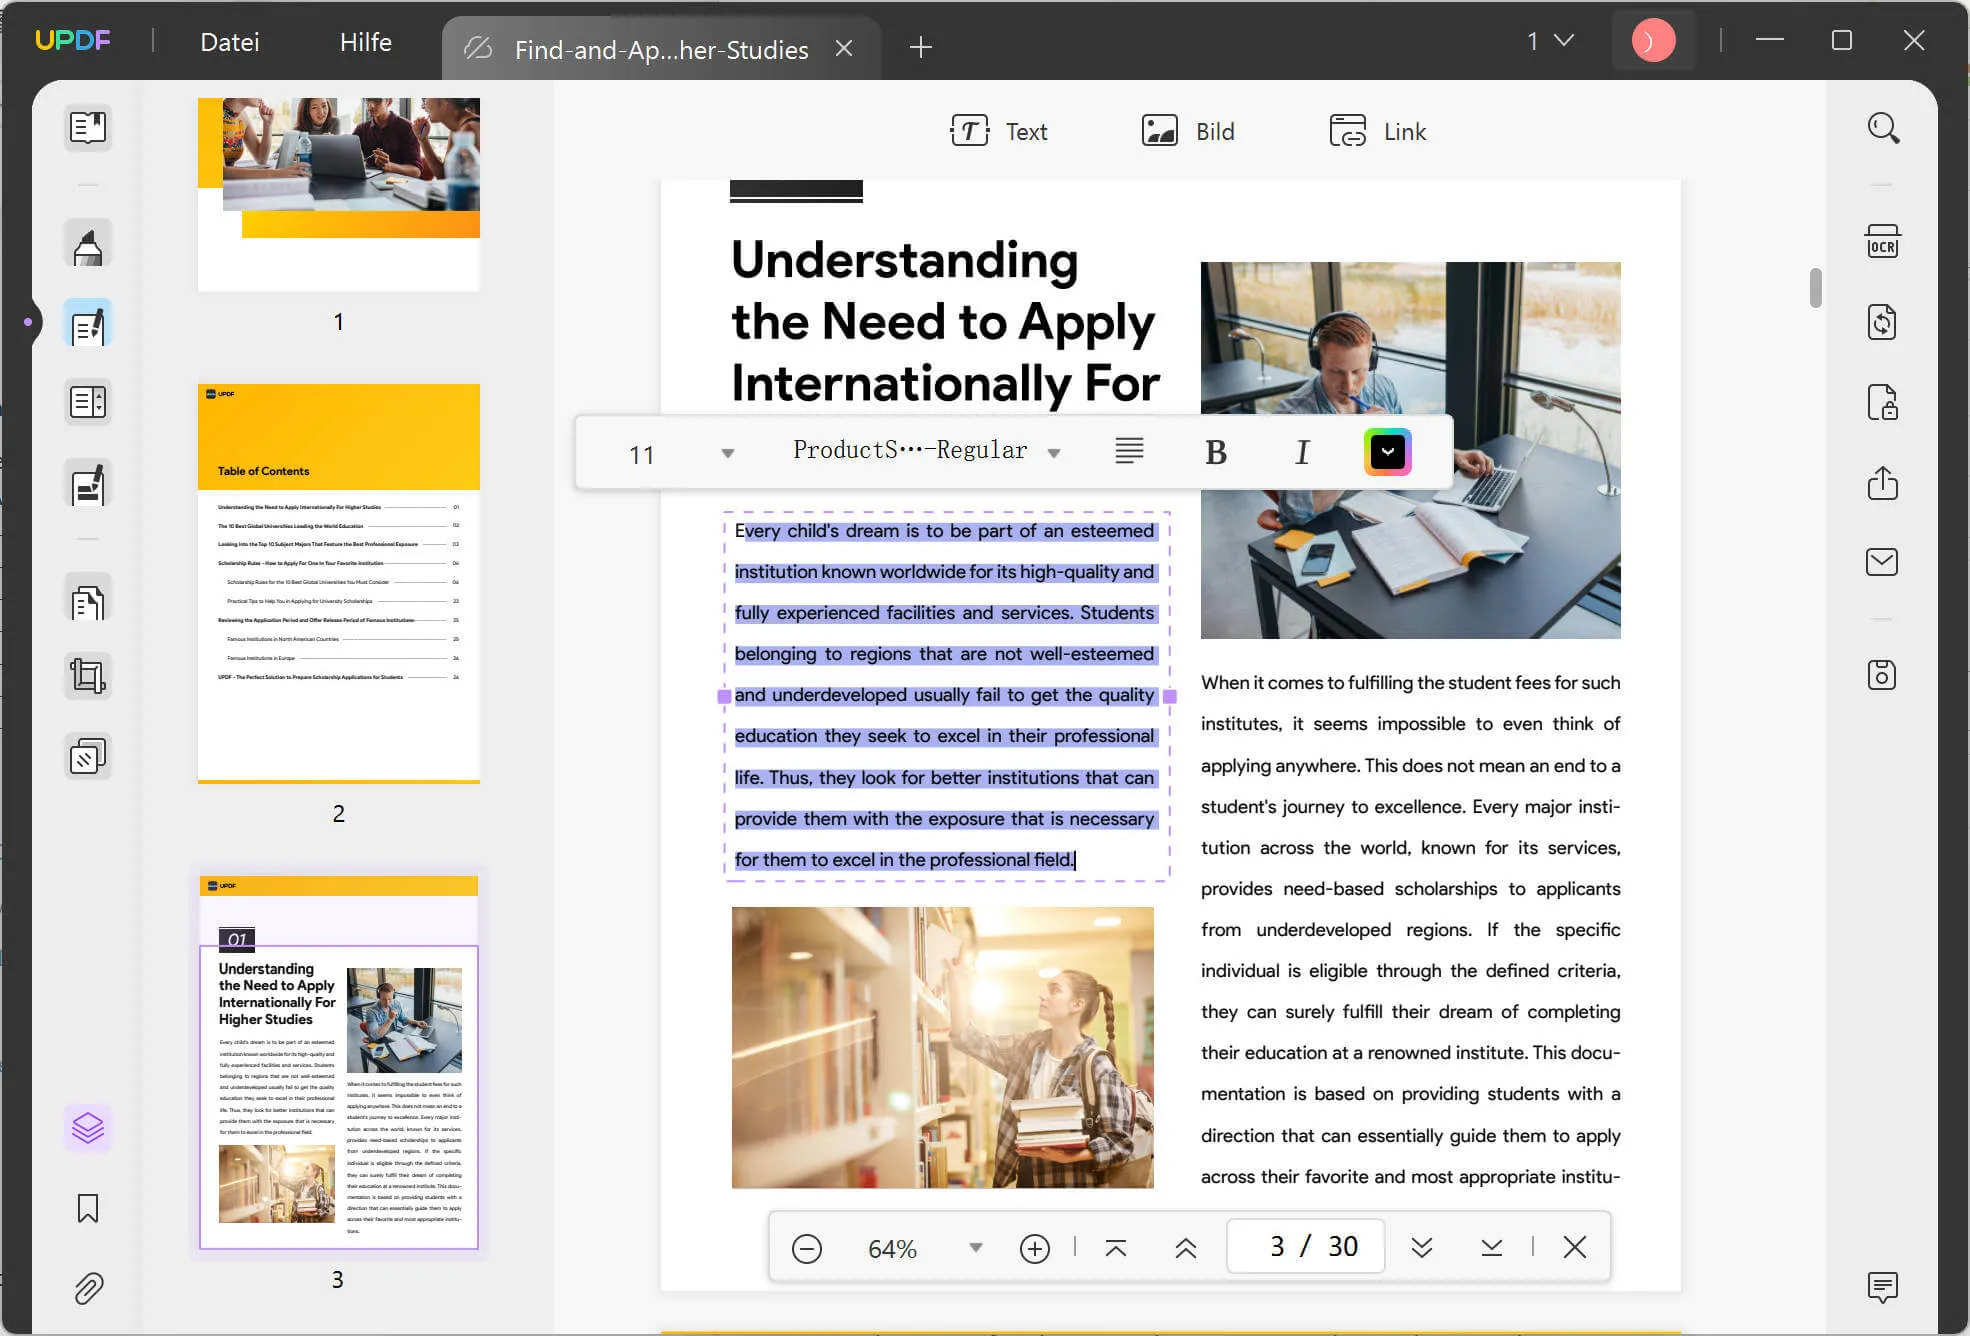
Task: Expand the font size dropdown
Action: (729, 452)
